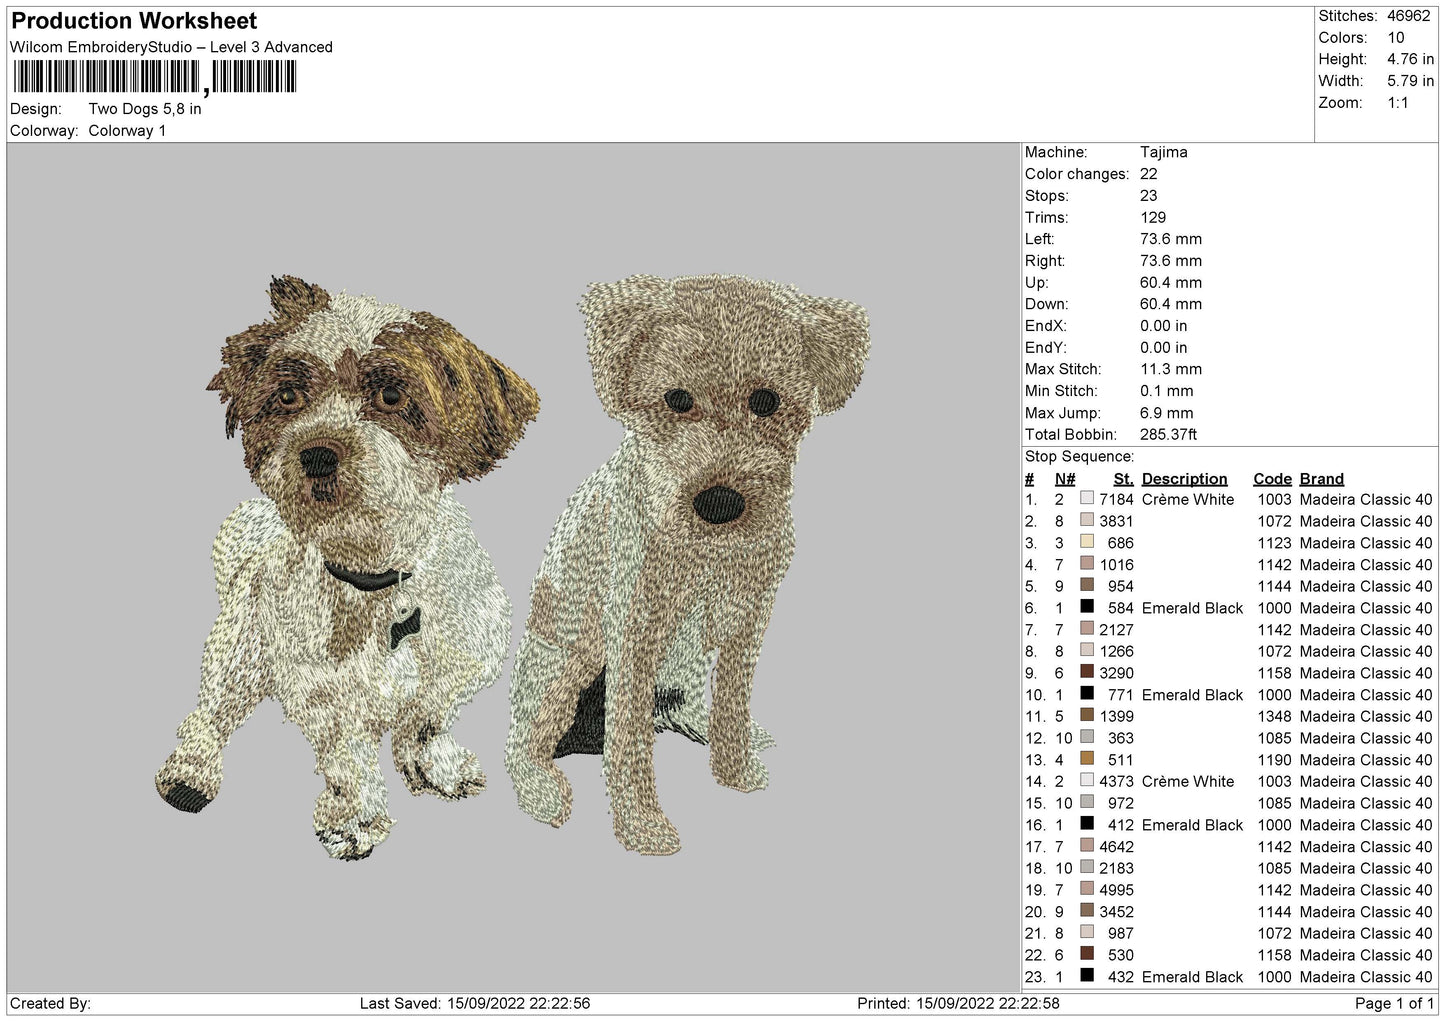
Task: Click the Total Bobbin value '285.37ft'
Action: click(x=1169, y=434)
